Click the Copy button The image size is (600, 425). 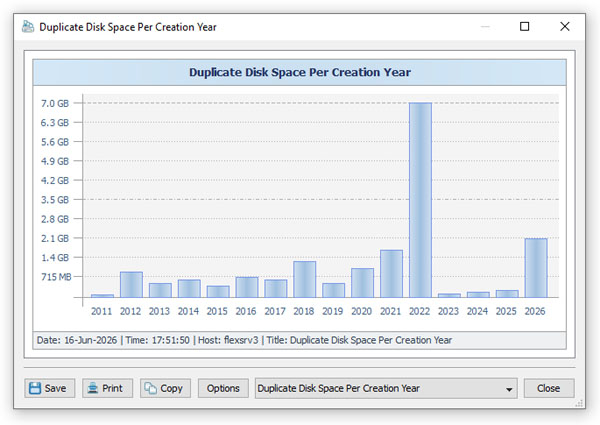pos(165,388)
